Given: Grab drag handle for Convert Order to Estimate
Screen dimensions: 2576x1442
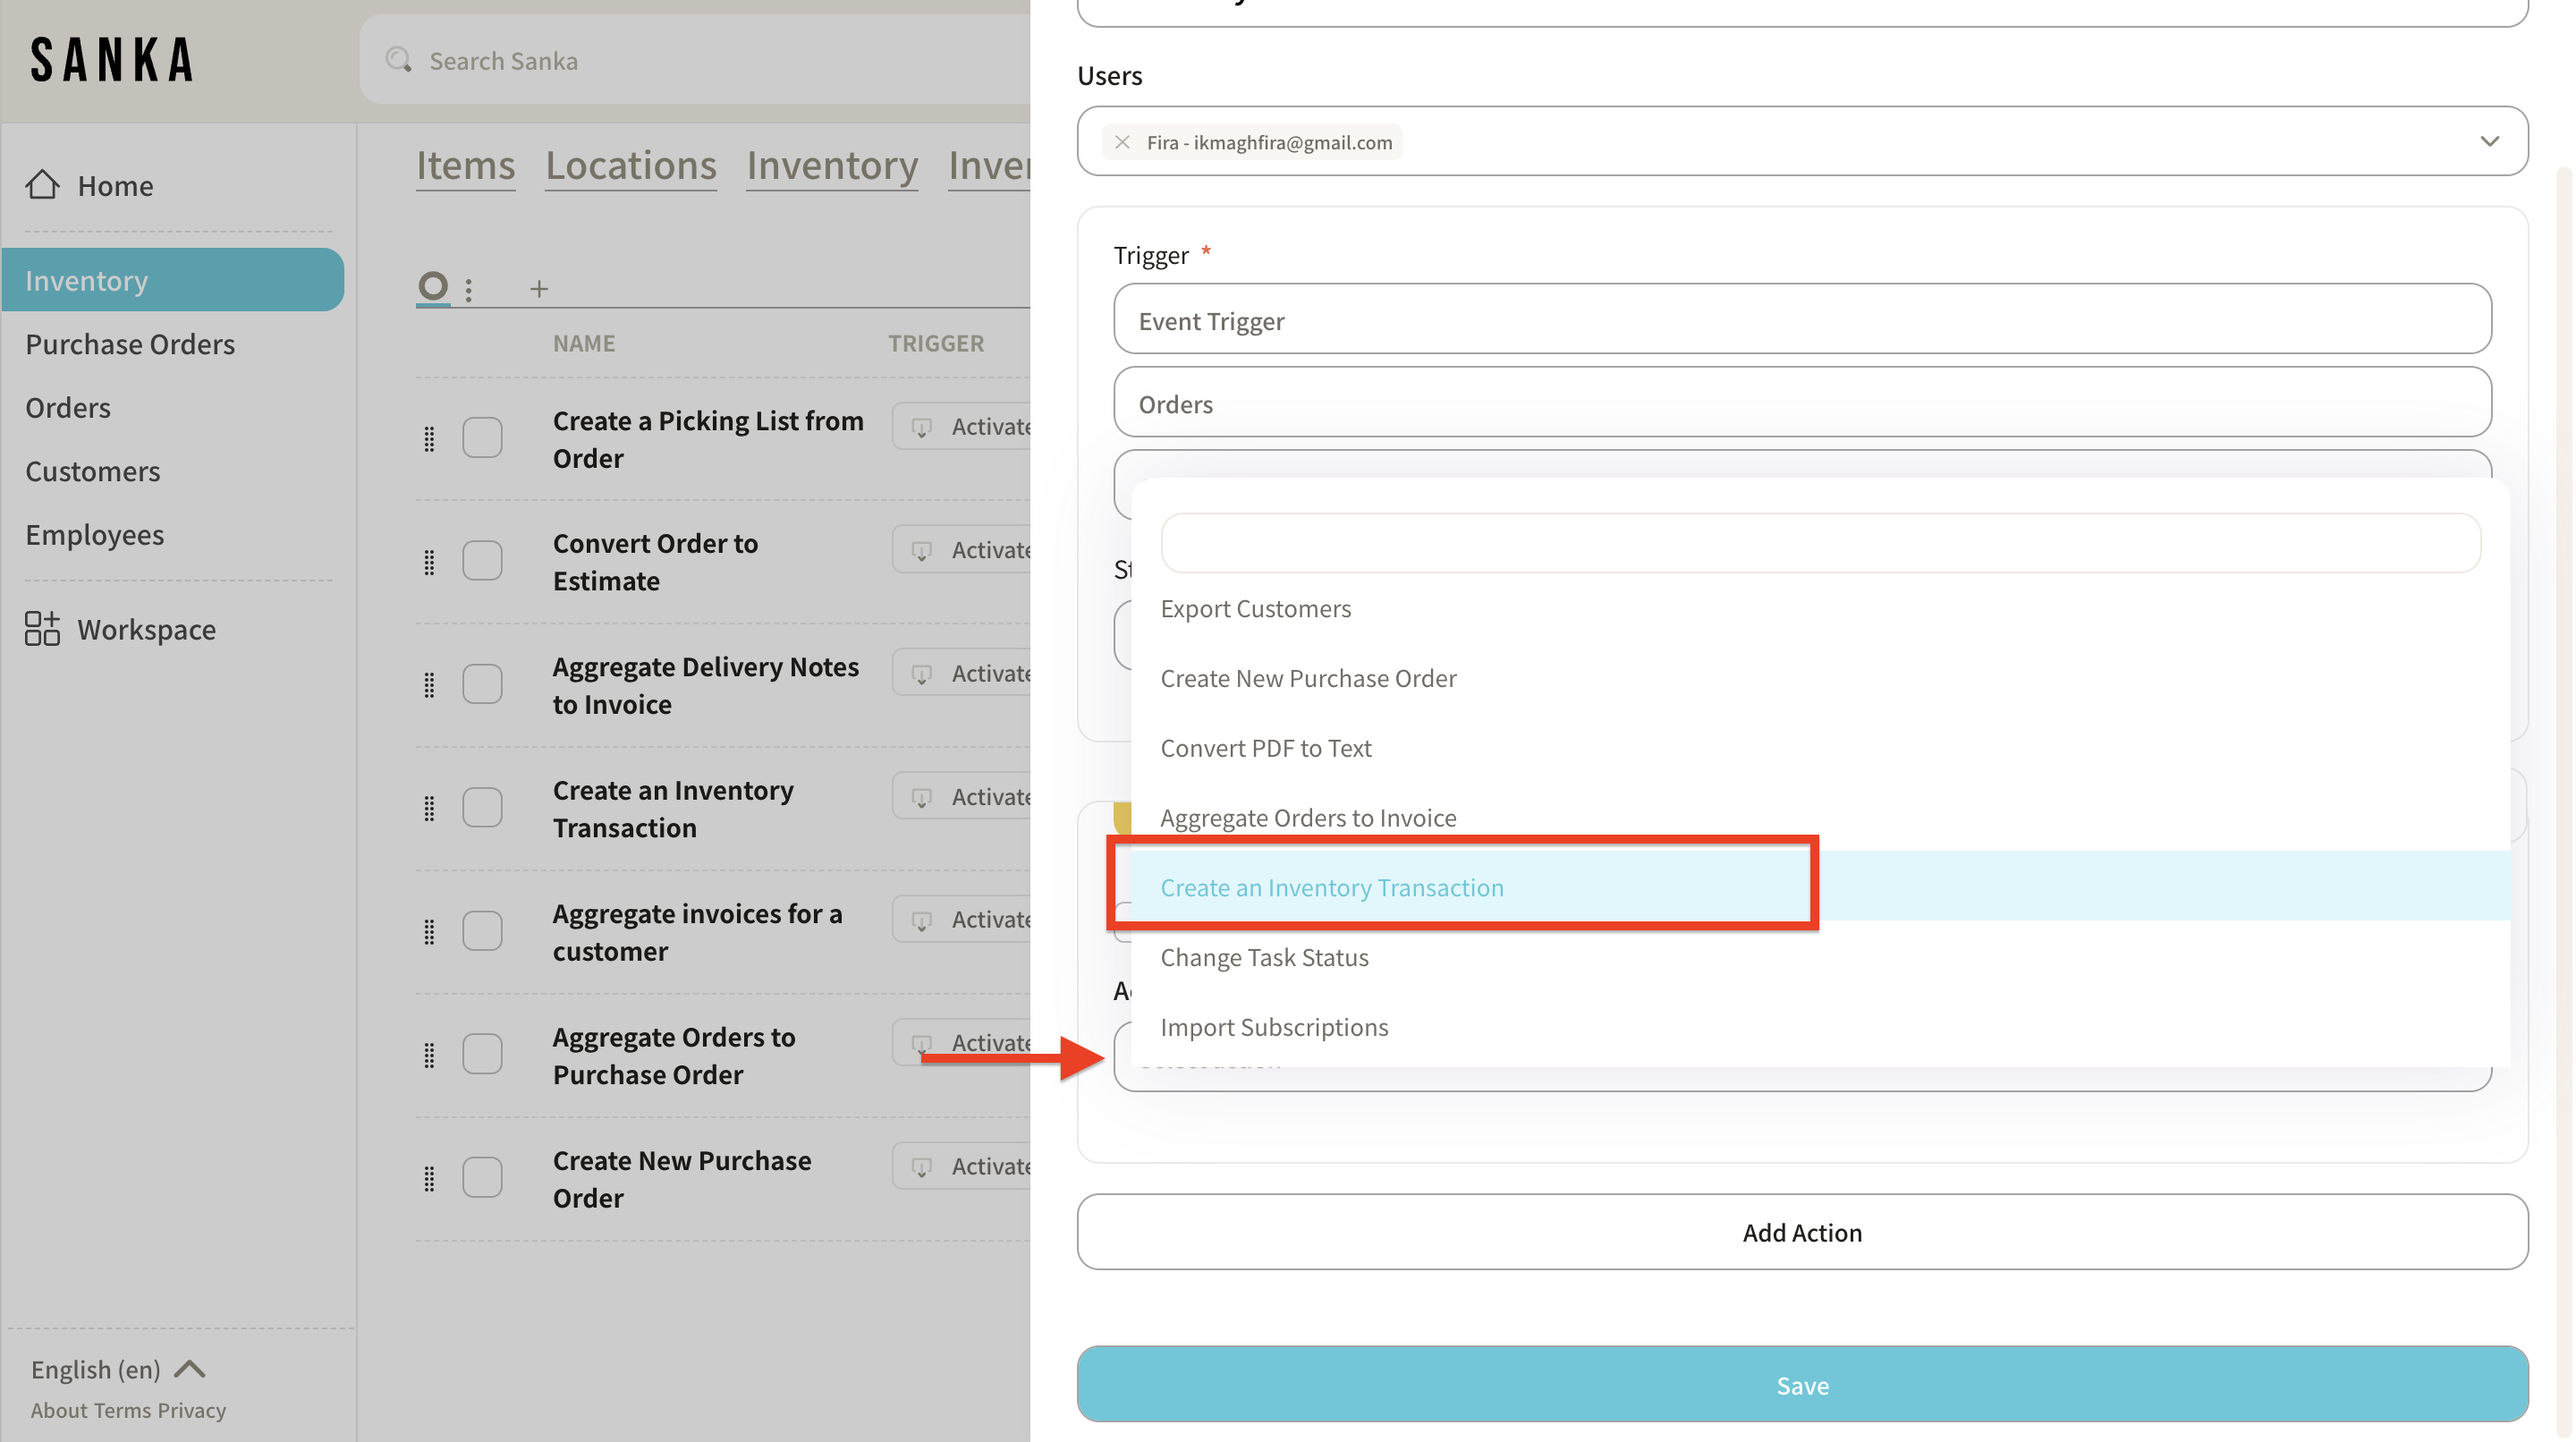Looking at the screenshot, I should (429, 562).
